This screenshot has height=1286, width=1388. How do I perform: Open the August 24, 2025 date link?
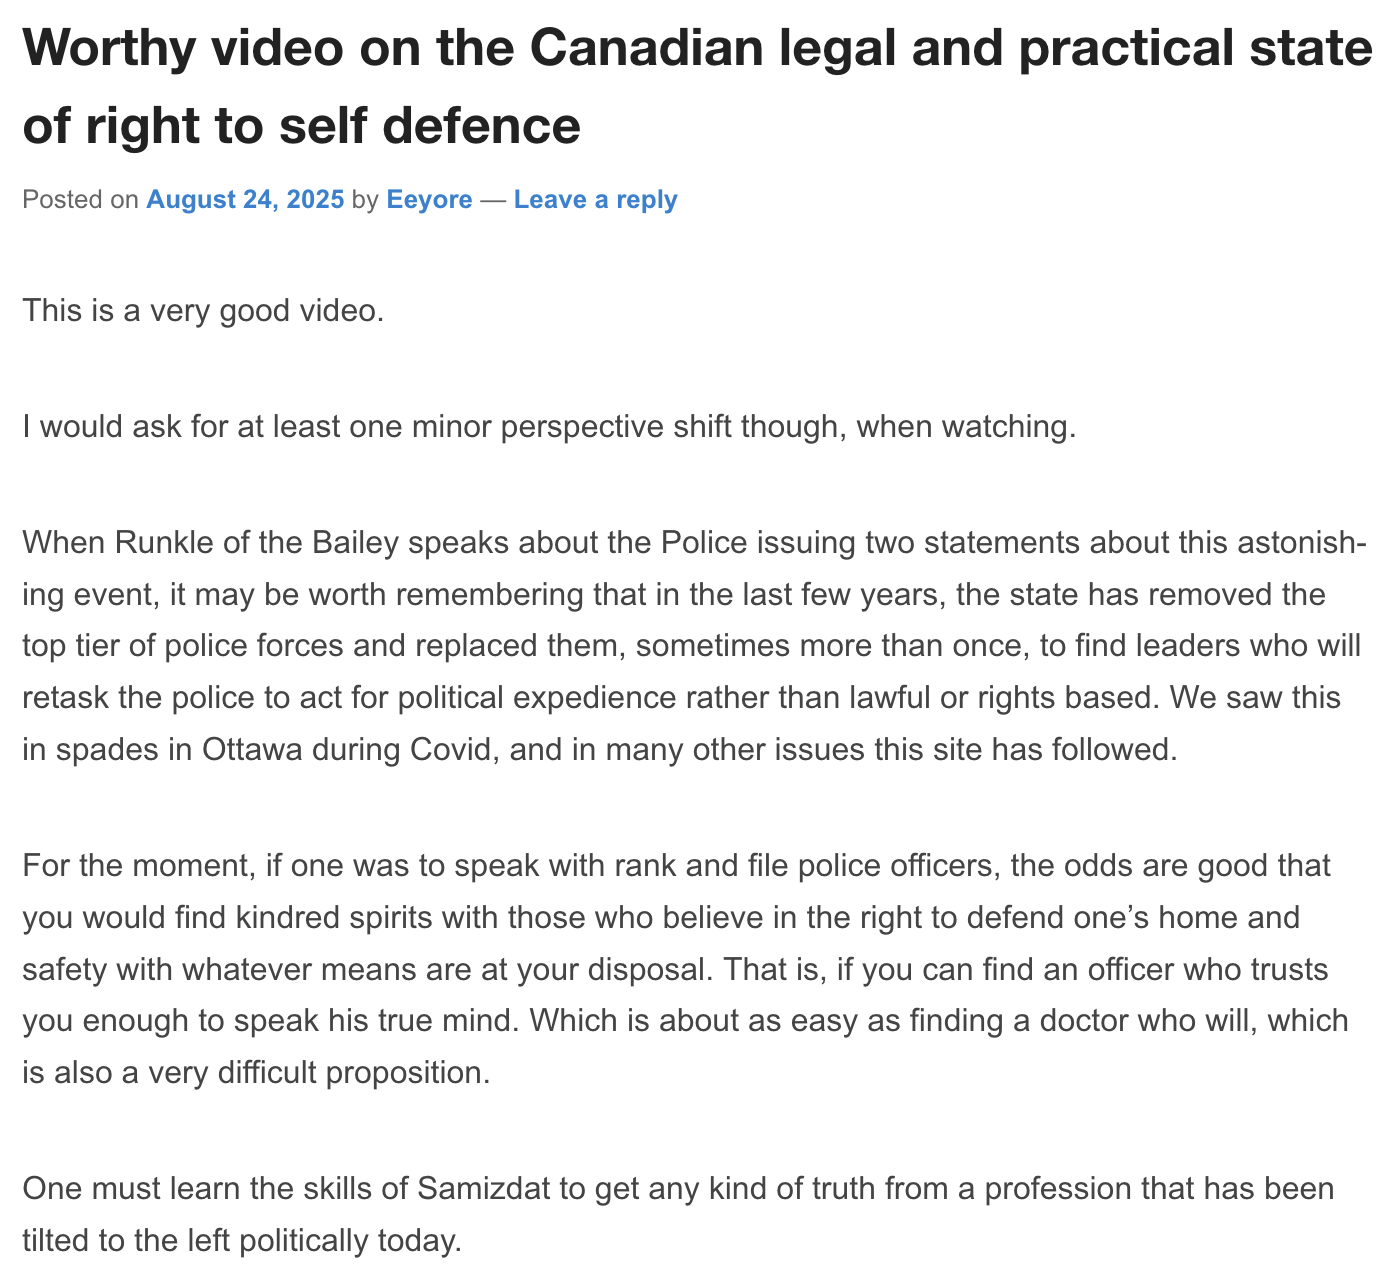click(x=245, y=200)
